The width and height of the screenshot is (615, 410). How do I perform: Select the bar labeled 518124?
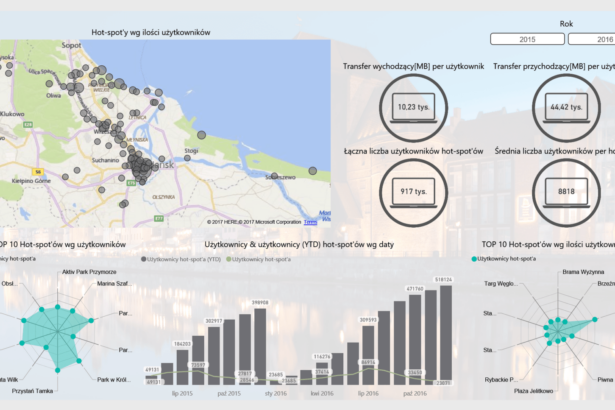(446, 335)
